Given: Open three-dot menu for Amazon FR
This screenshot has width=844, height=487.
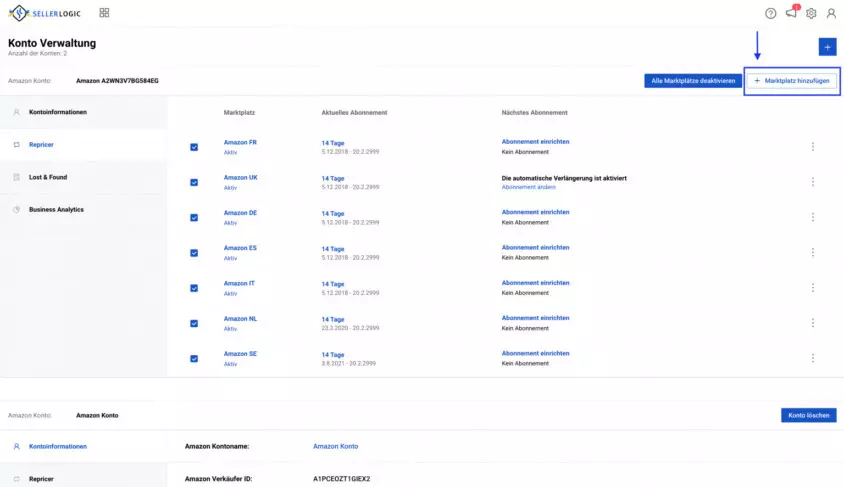Looking at the screenshot, I should coord(813,146).
